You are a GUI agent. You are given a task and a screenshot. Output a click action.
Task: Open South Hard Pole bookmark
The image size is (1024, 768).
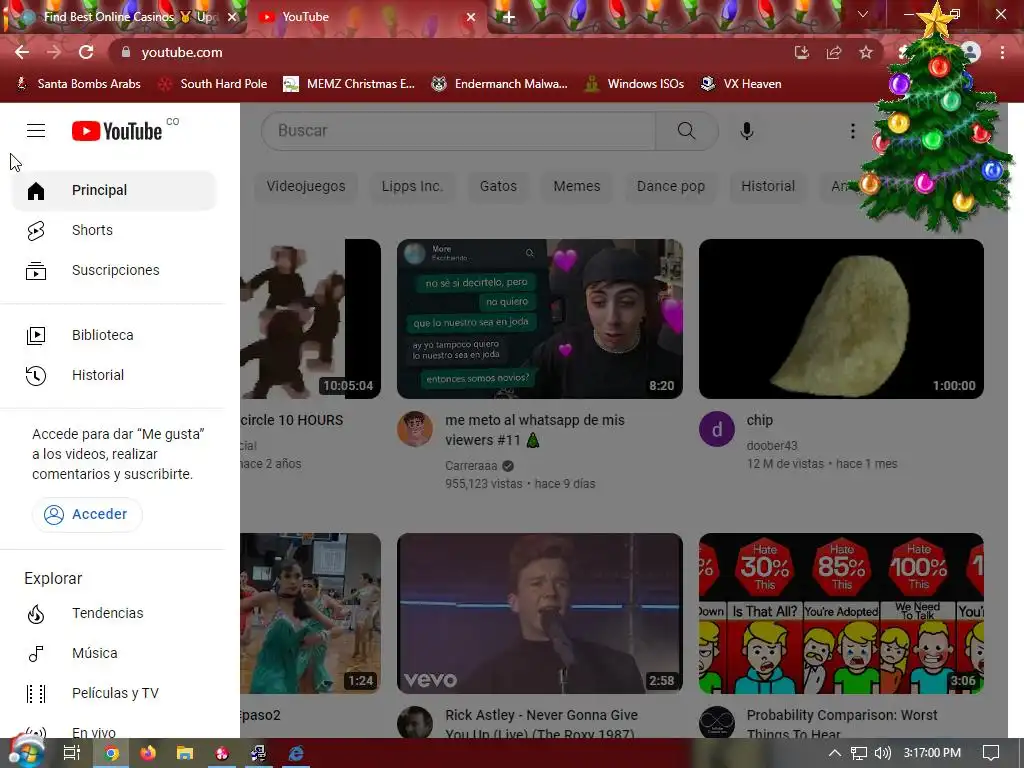point(213,84)
